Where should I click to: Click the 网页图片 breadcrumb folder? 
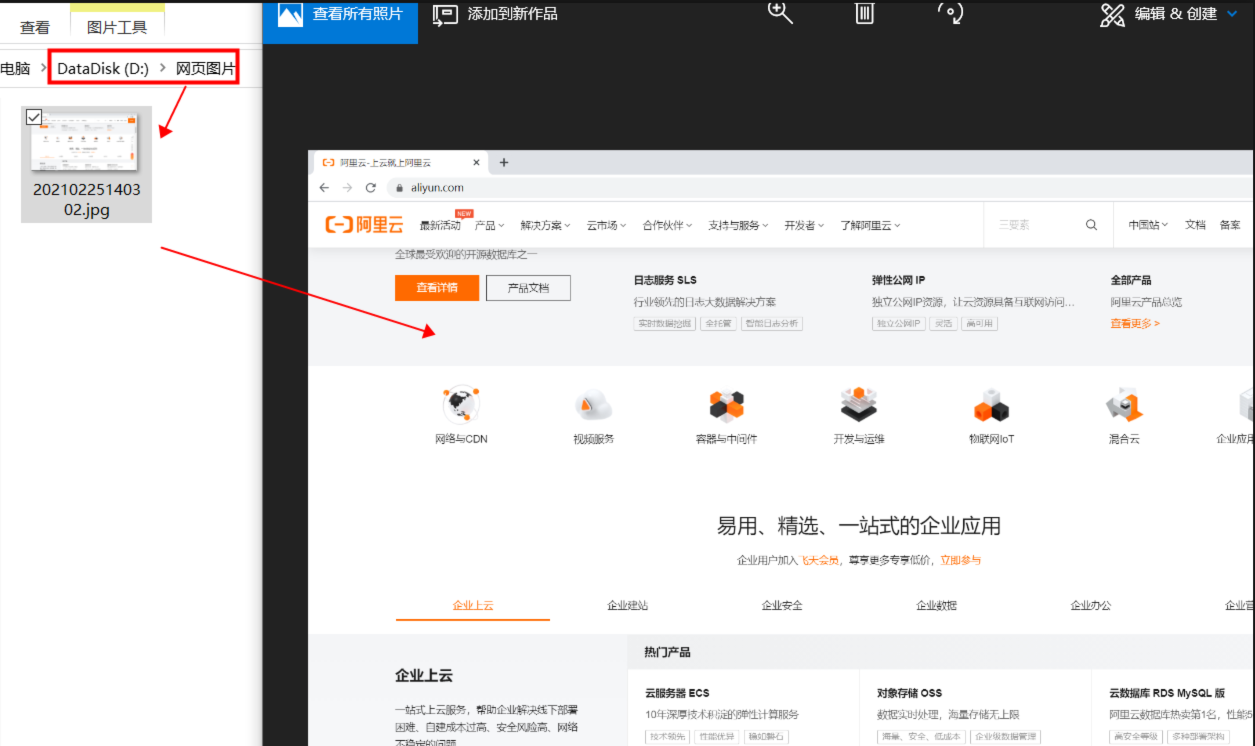coord(205,69)
